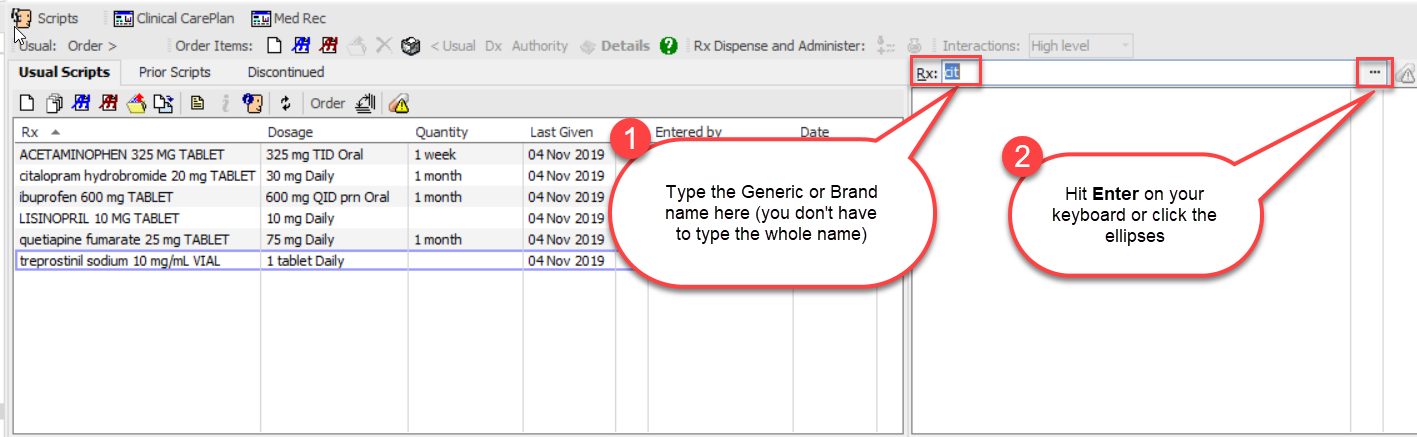Click the face with question mark icon

pyautogui.click(x=253, y=103)
